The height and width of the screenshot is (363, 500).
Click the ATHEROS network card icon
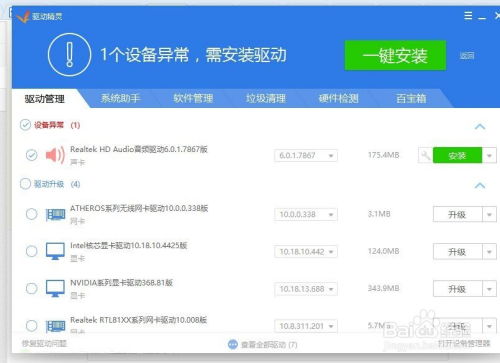pyautogui.click(x=55, y=214)
